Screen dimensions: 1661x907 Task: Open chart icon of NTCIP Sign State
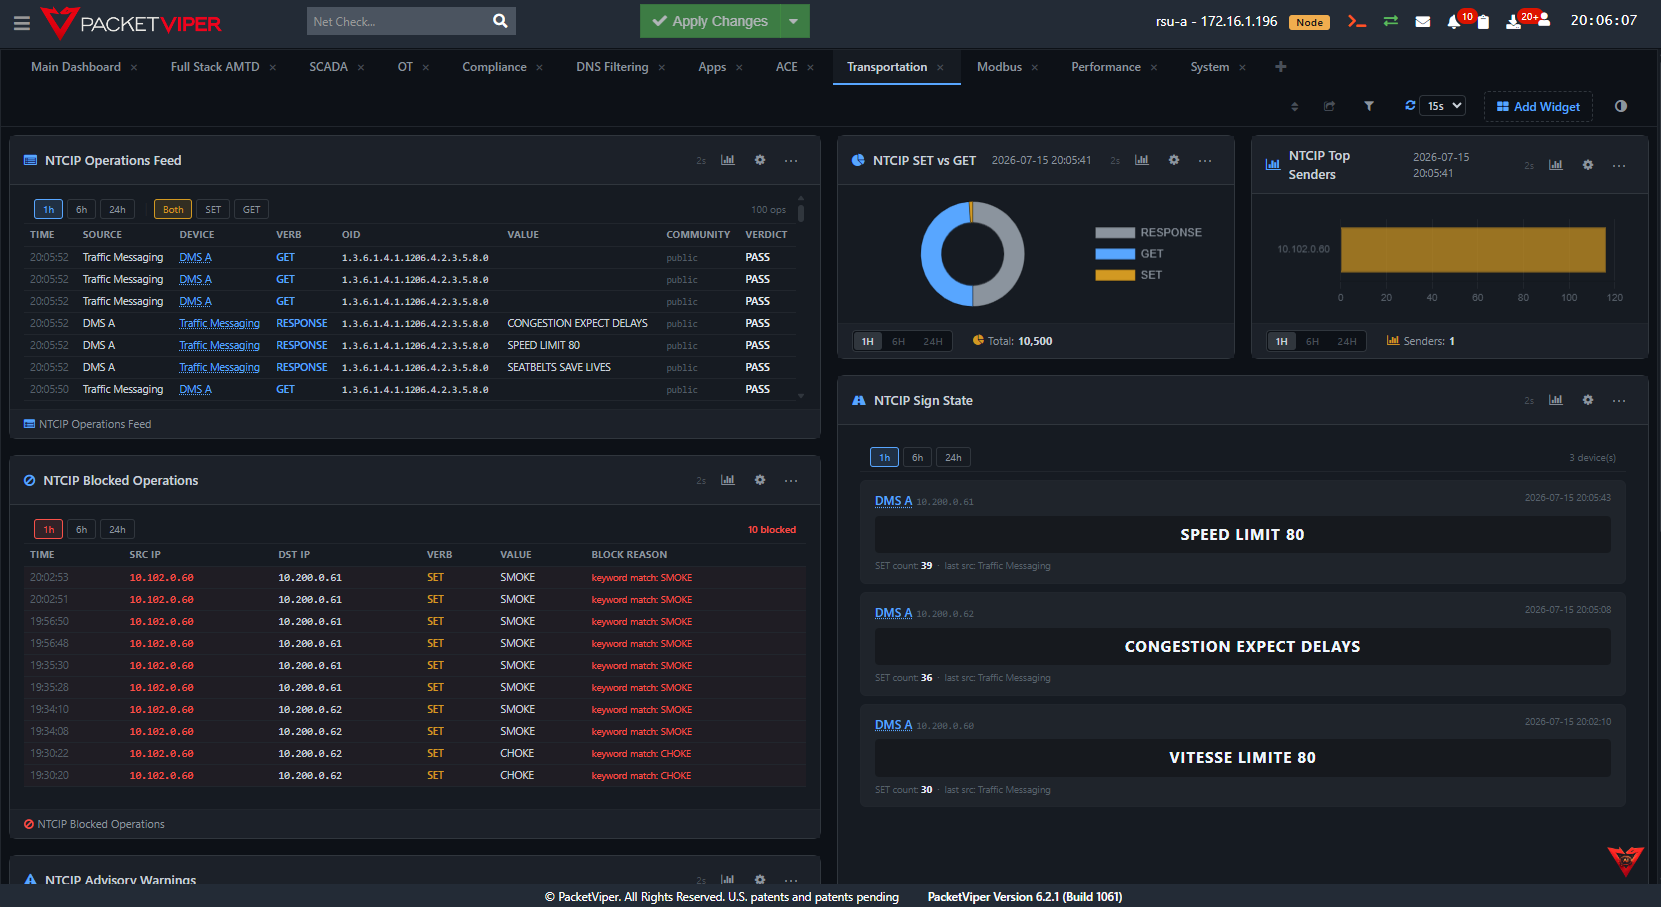pos(1556,400)
